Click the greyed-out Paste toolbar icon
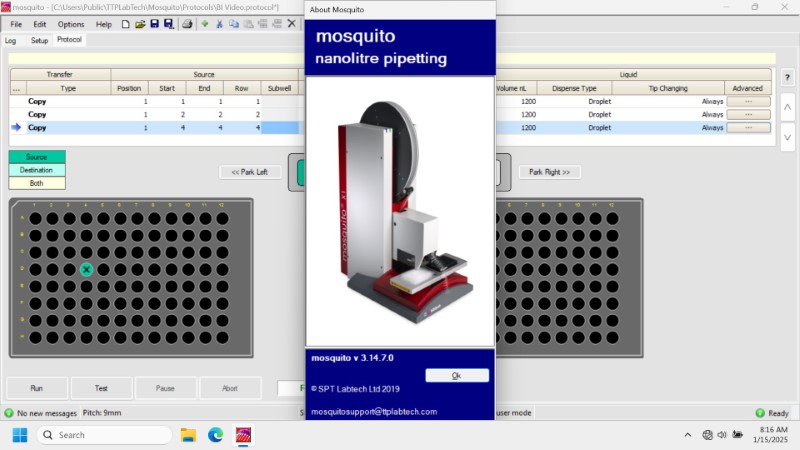Image resolution: width=800 pixels, height=450 pixels. [248, 24]
